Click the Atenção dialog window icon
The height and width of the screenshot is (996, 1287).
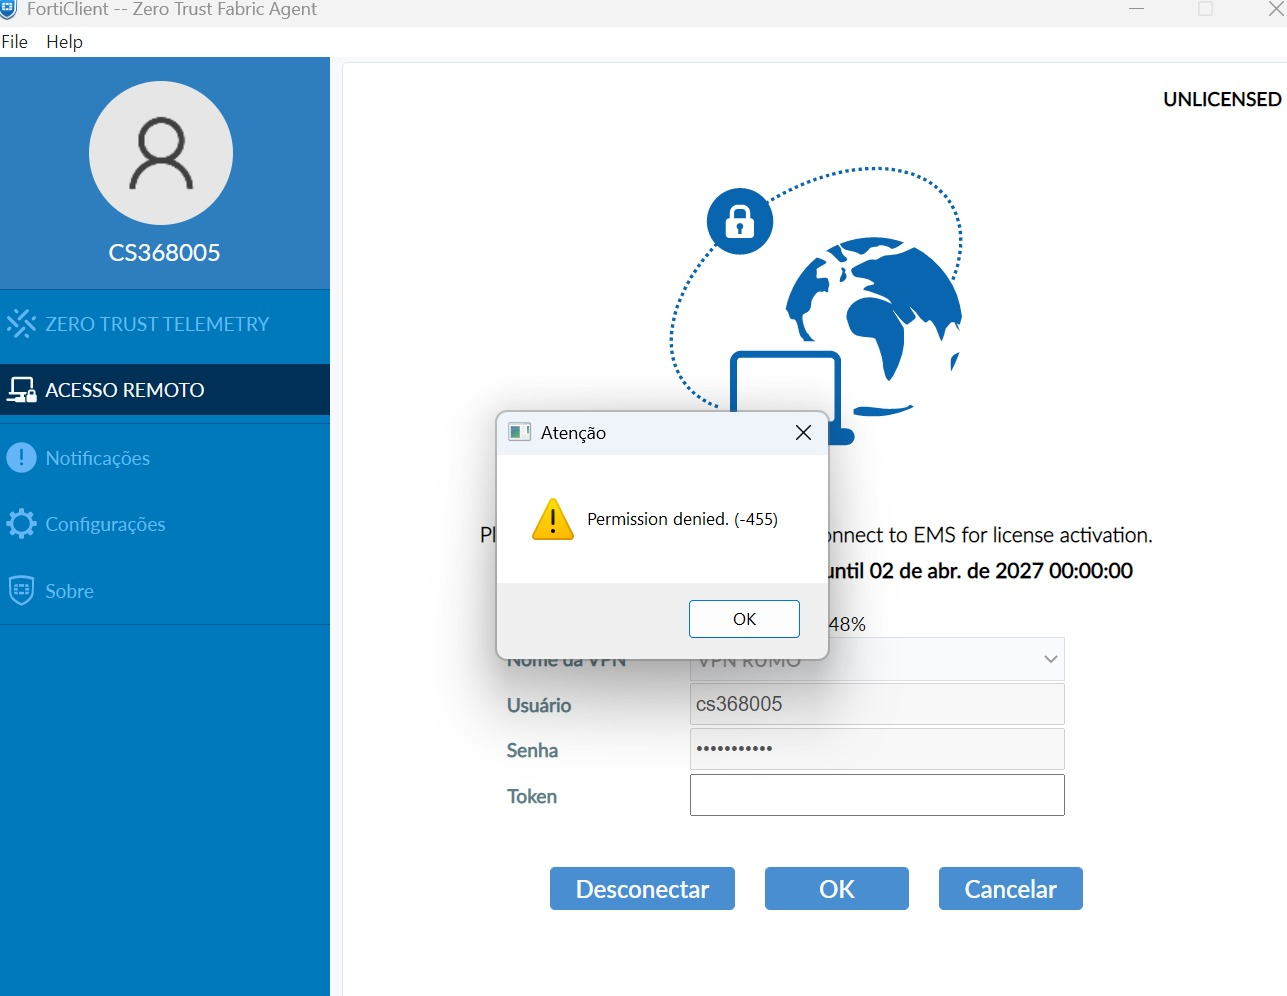tap(519, 432)
